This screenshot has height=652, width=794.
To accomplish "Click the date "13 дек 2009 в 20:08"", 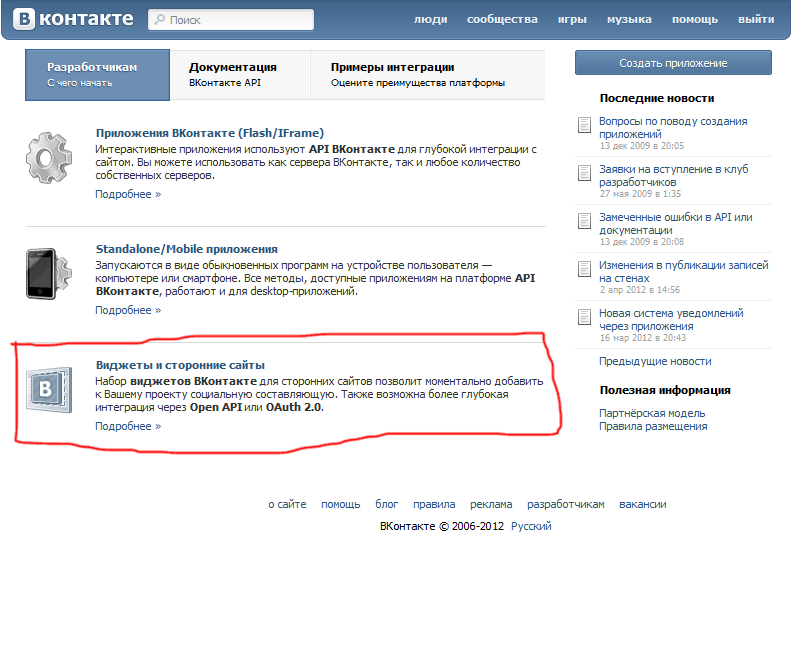I will point(642,242).
